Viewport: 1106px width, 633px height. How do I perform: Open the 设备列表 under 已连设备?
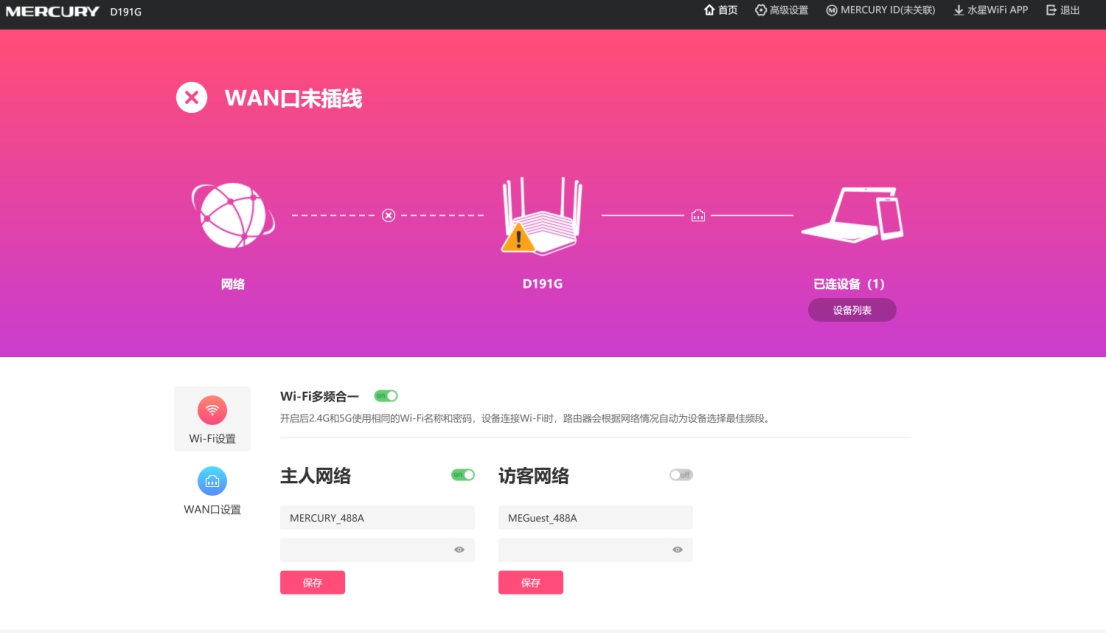tap(851, 310)
